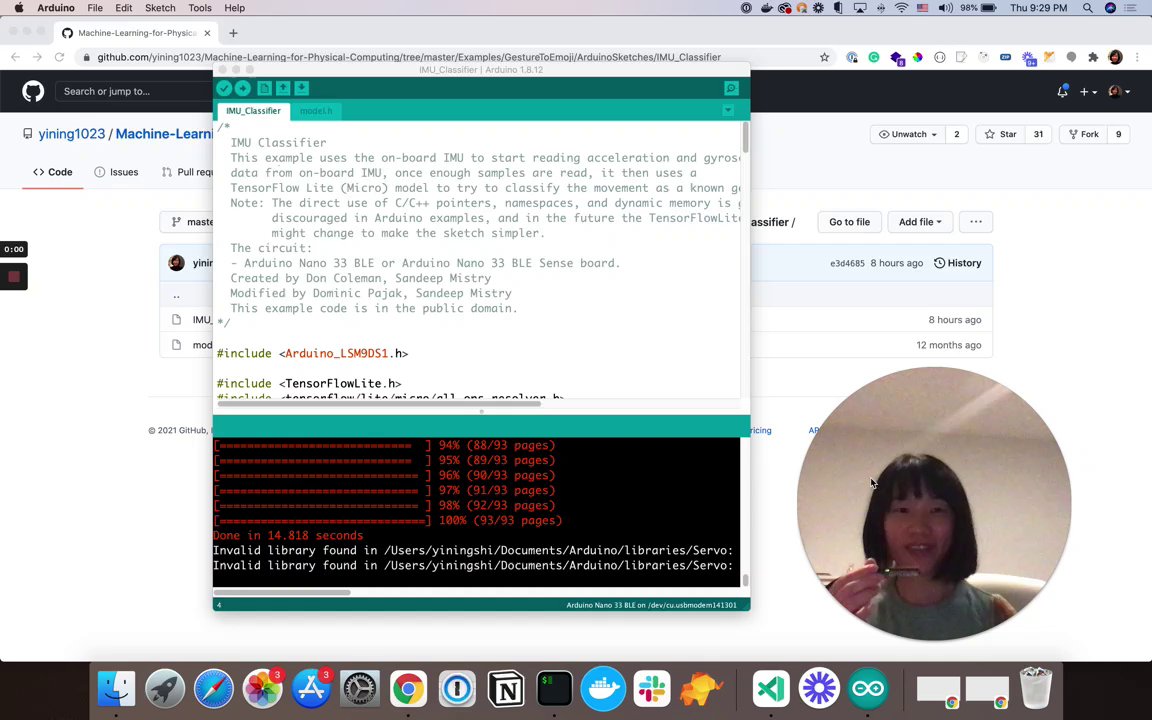Open Google Chrome from the Dock

pos(408,688)
